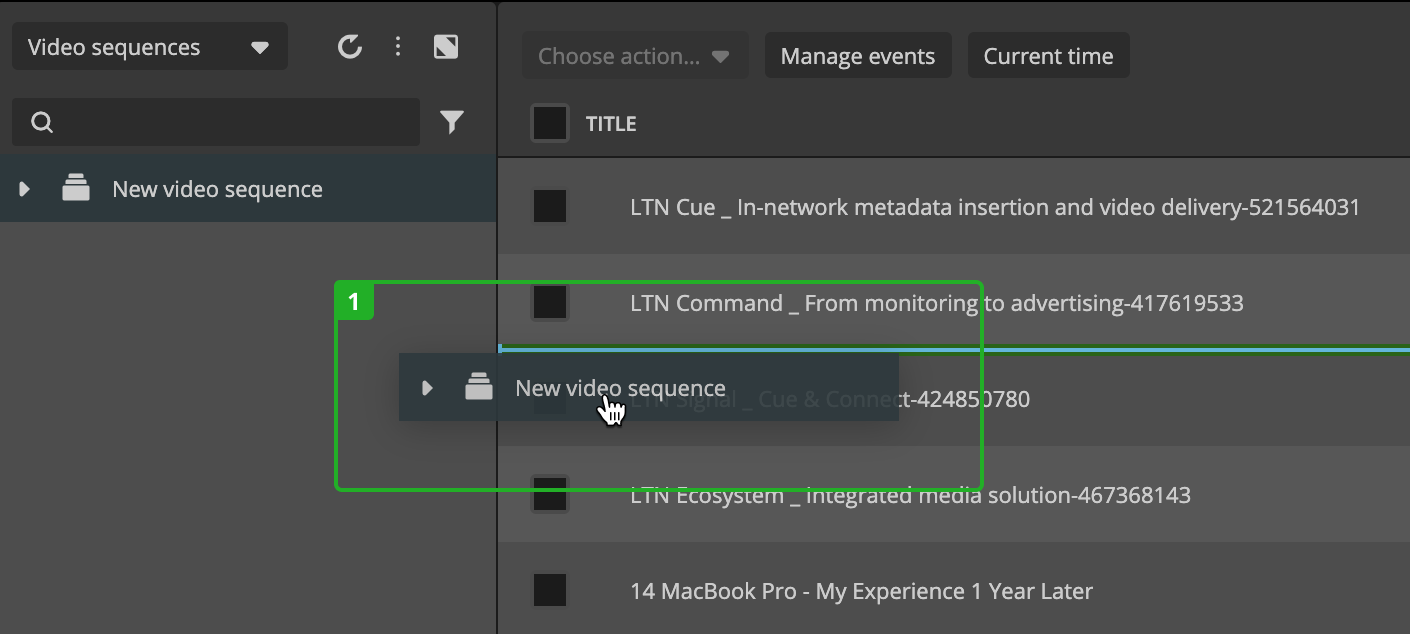Click in the sidebar search field
The width and height of the screenshot is (1410, 634).
(x=230, y=123)
